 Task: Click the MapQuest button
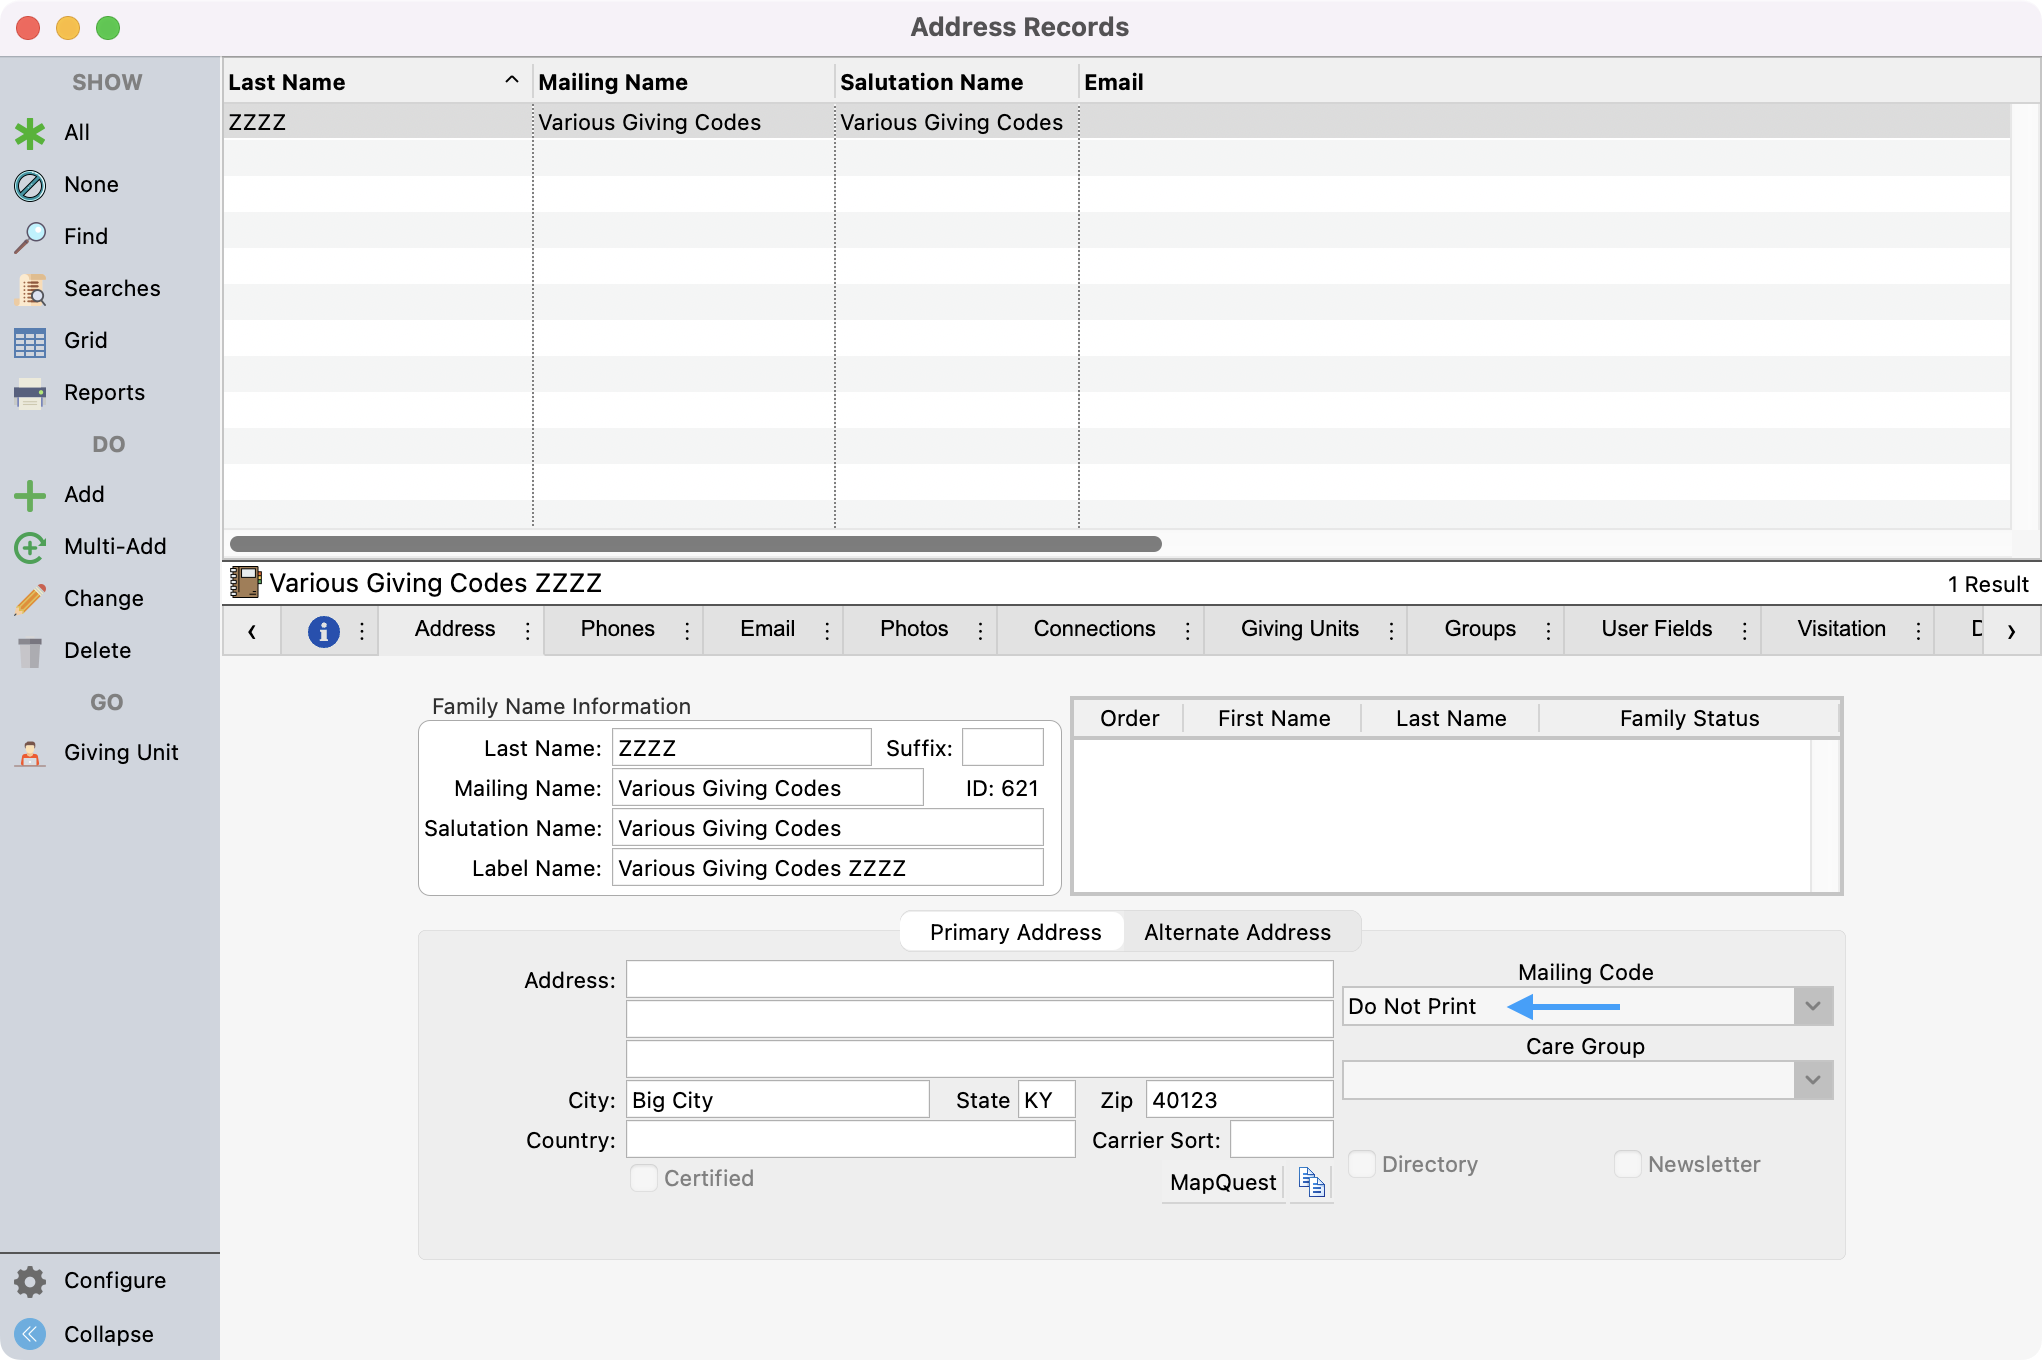[x=1222, y=1182]
